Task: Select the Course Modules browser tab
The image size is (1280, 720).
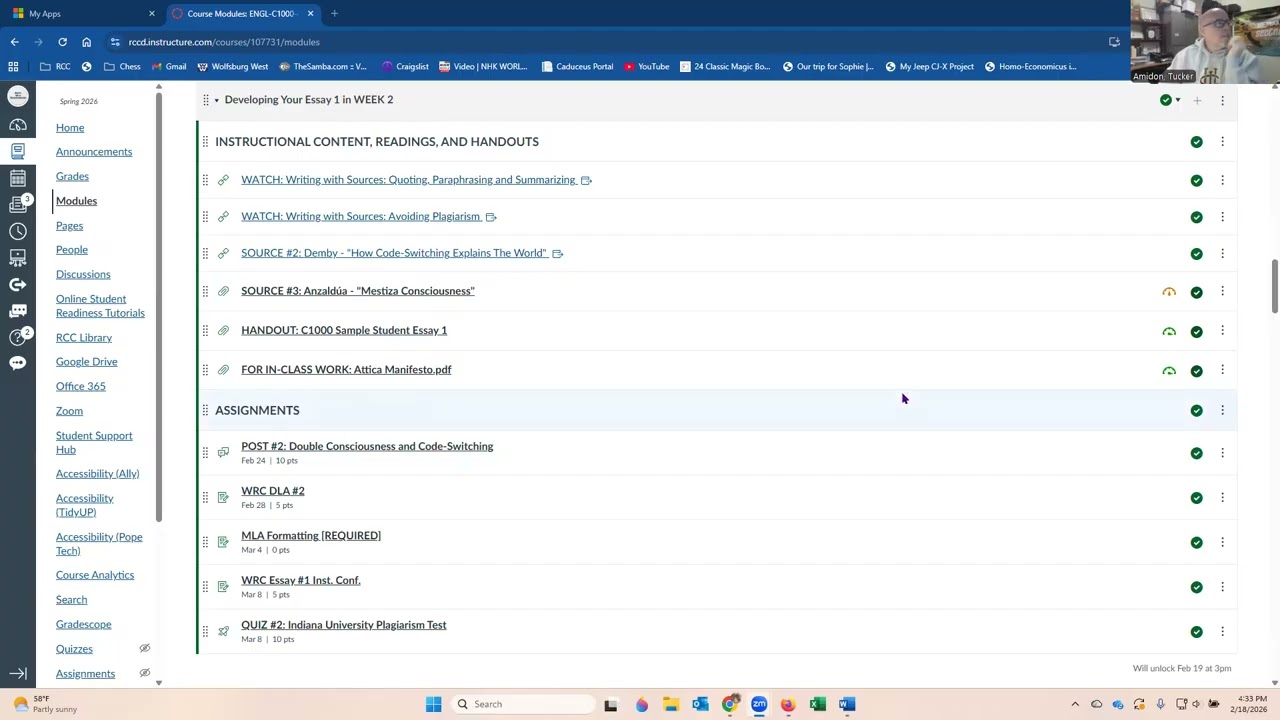Action: coord(242,13)
